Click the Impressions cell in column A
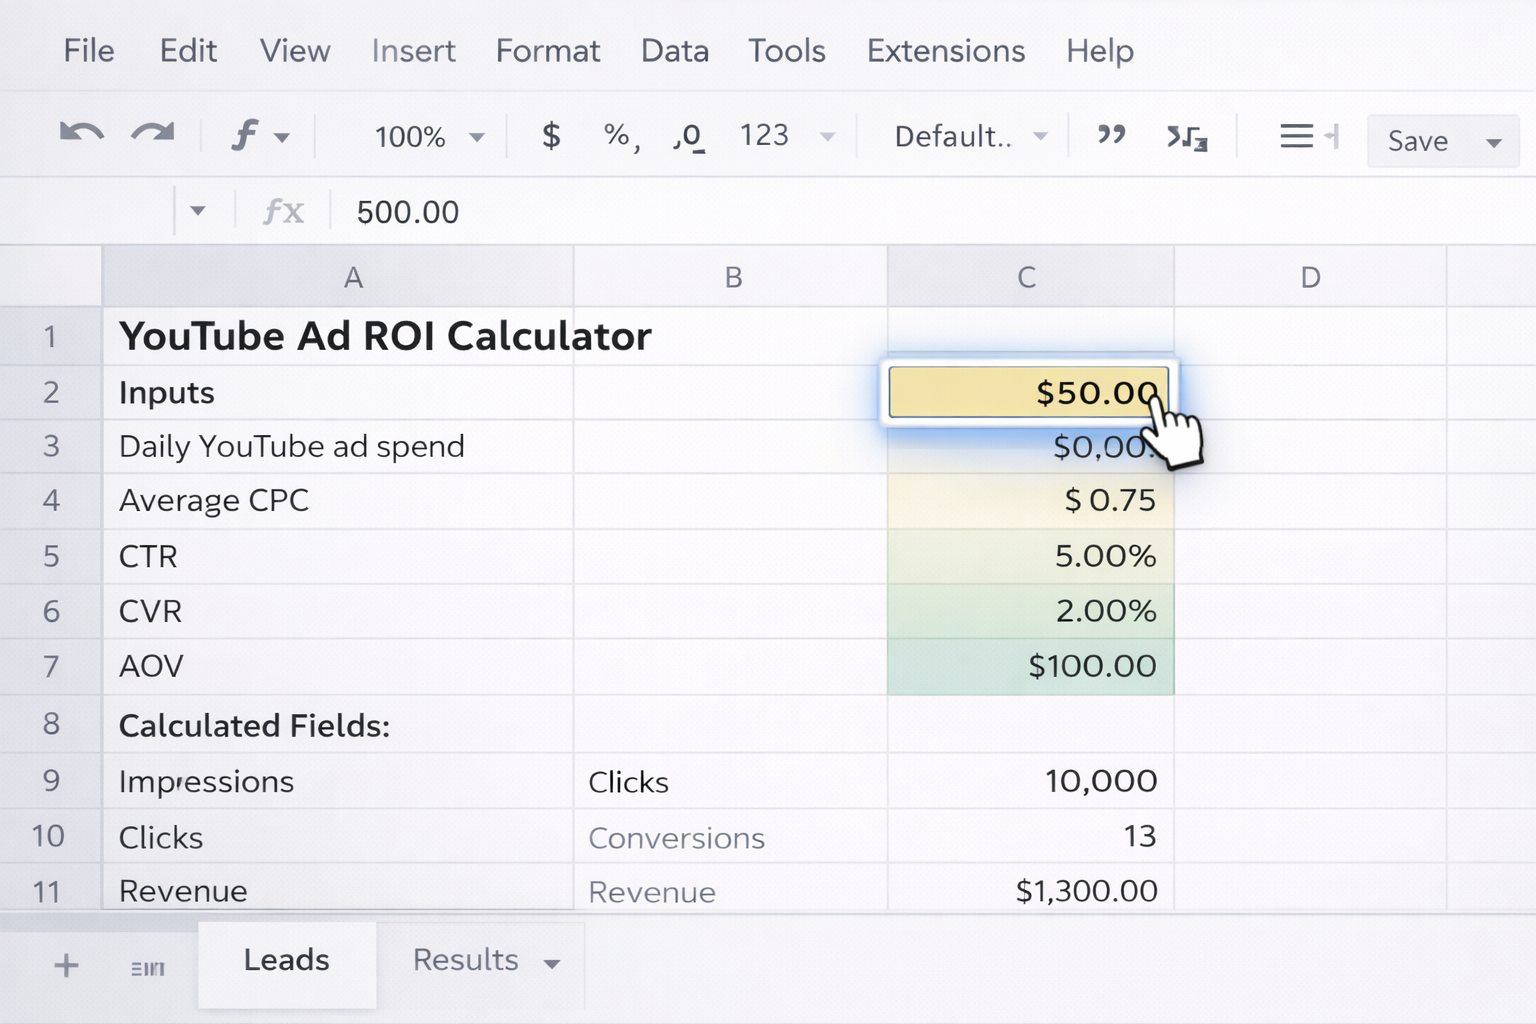The height and width of the screenshot is (1024, 1536). coord(338,781)
